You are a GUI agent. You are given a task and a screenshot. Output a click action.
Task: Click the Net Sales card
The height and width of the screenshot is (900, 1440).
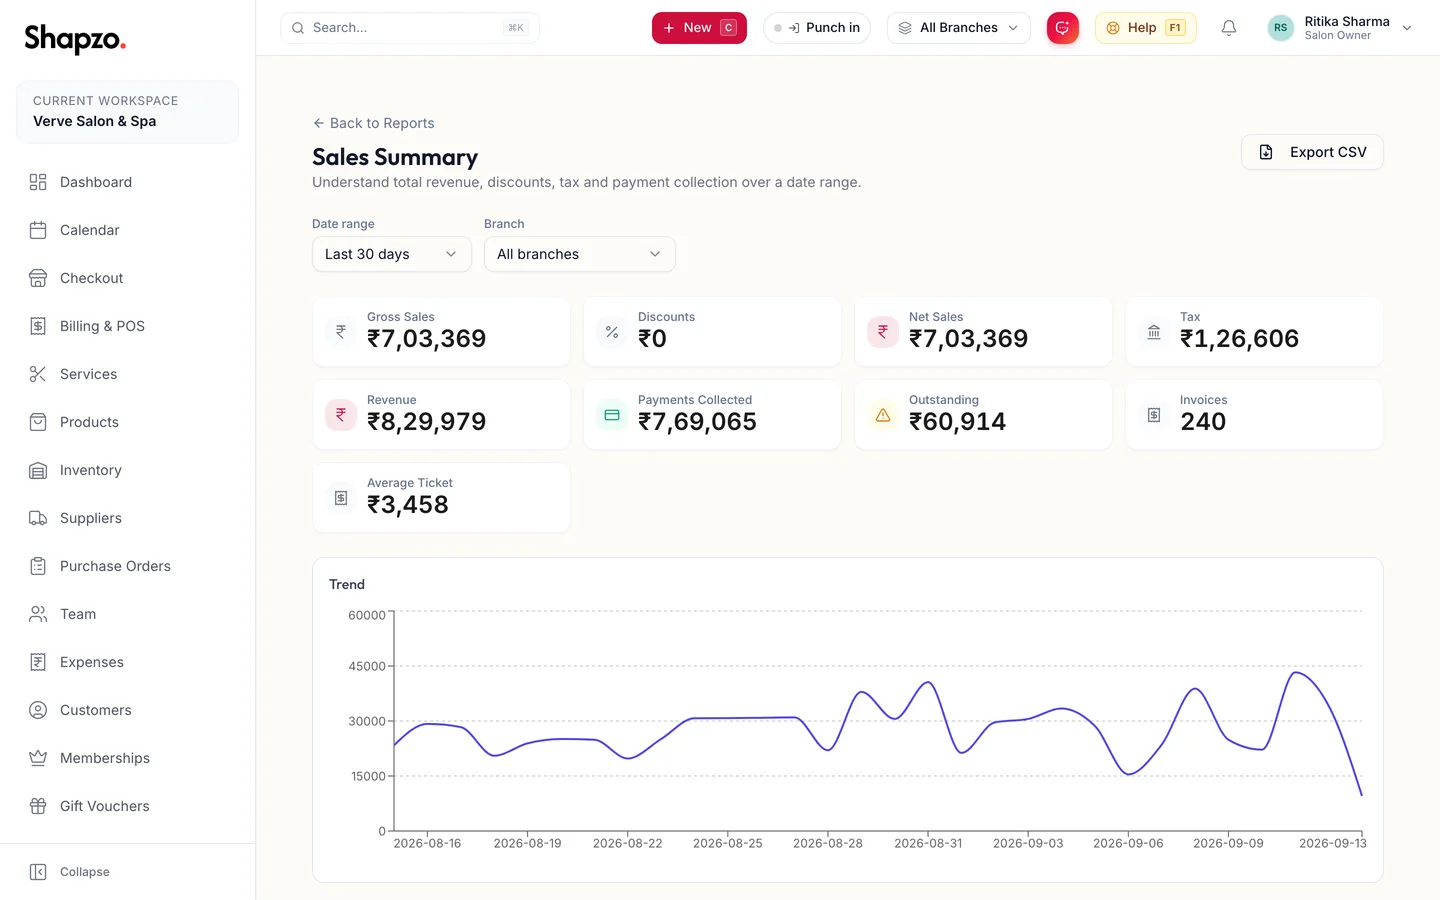(x=983, y=332)
